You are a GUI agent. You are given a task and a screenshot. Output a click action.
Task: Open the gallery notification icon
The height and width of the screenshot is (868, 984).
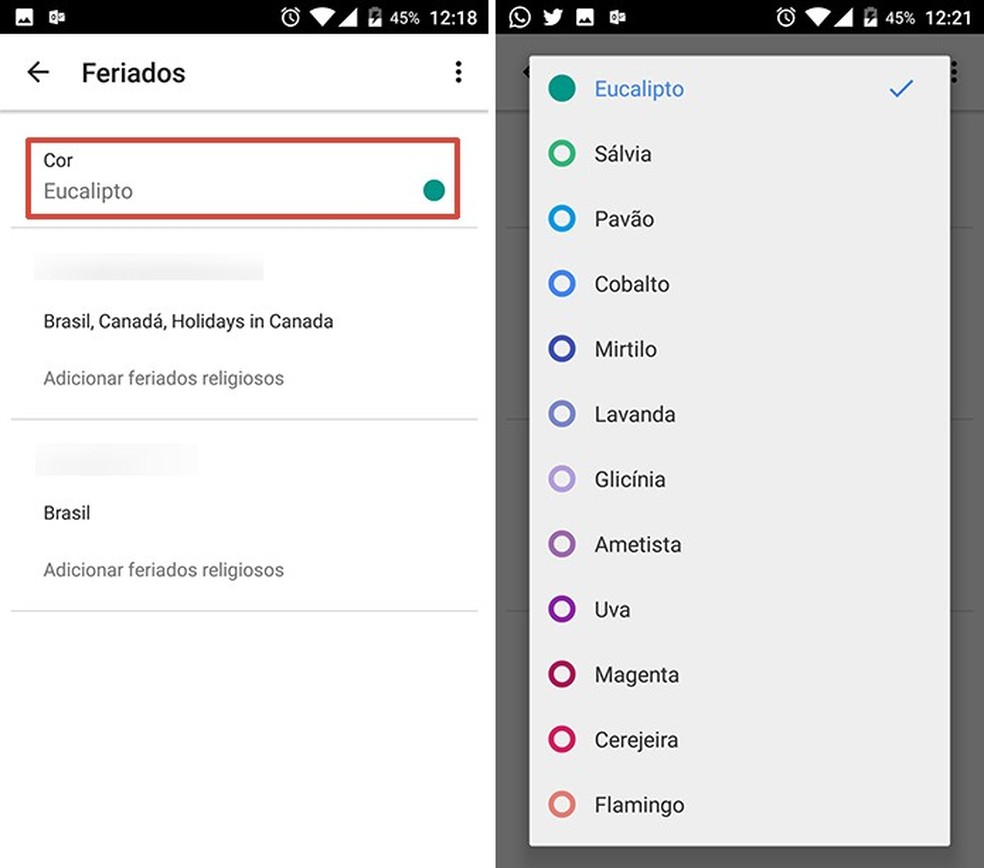pos(586,17)
